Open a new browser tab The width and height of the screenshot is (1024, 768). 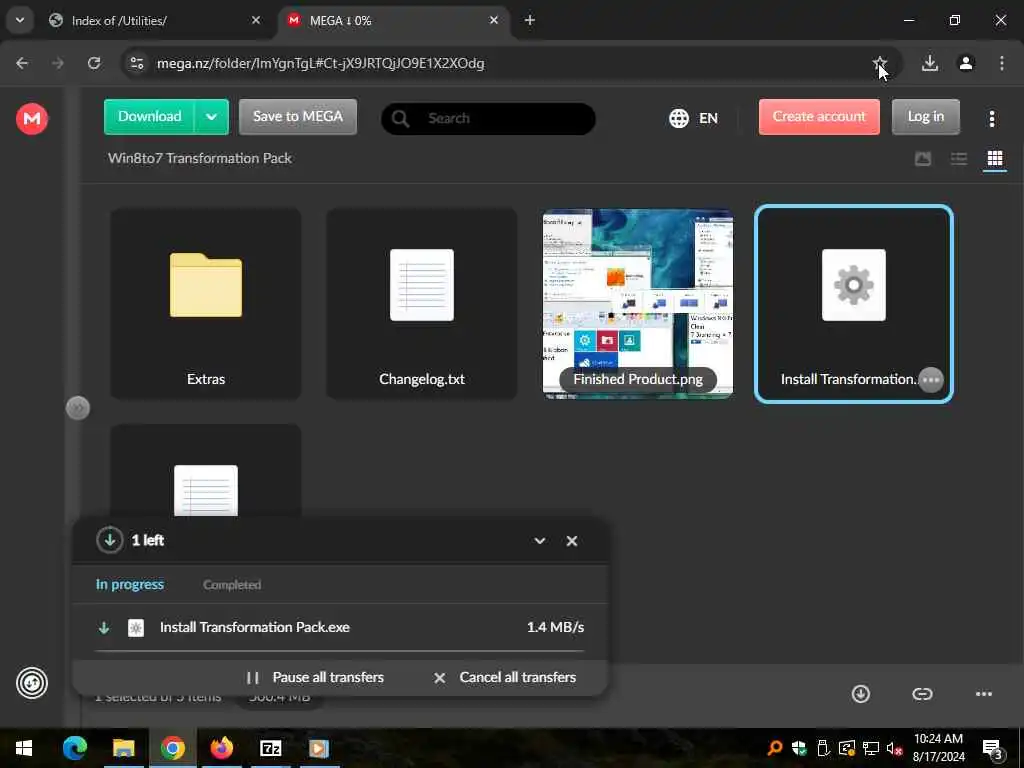[530, 20]
